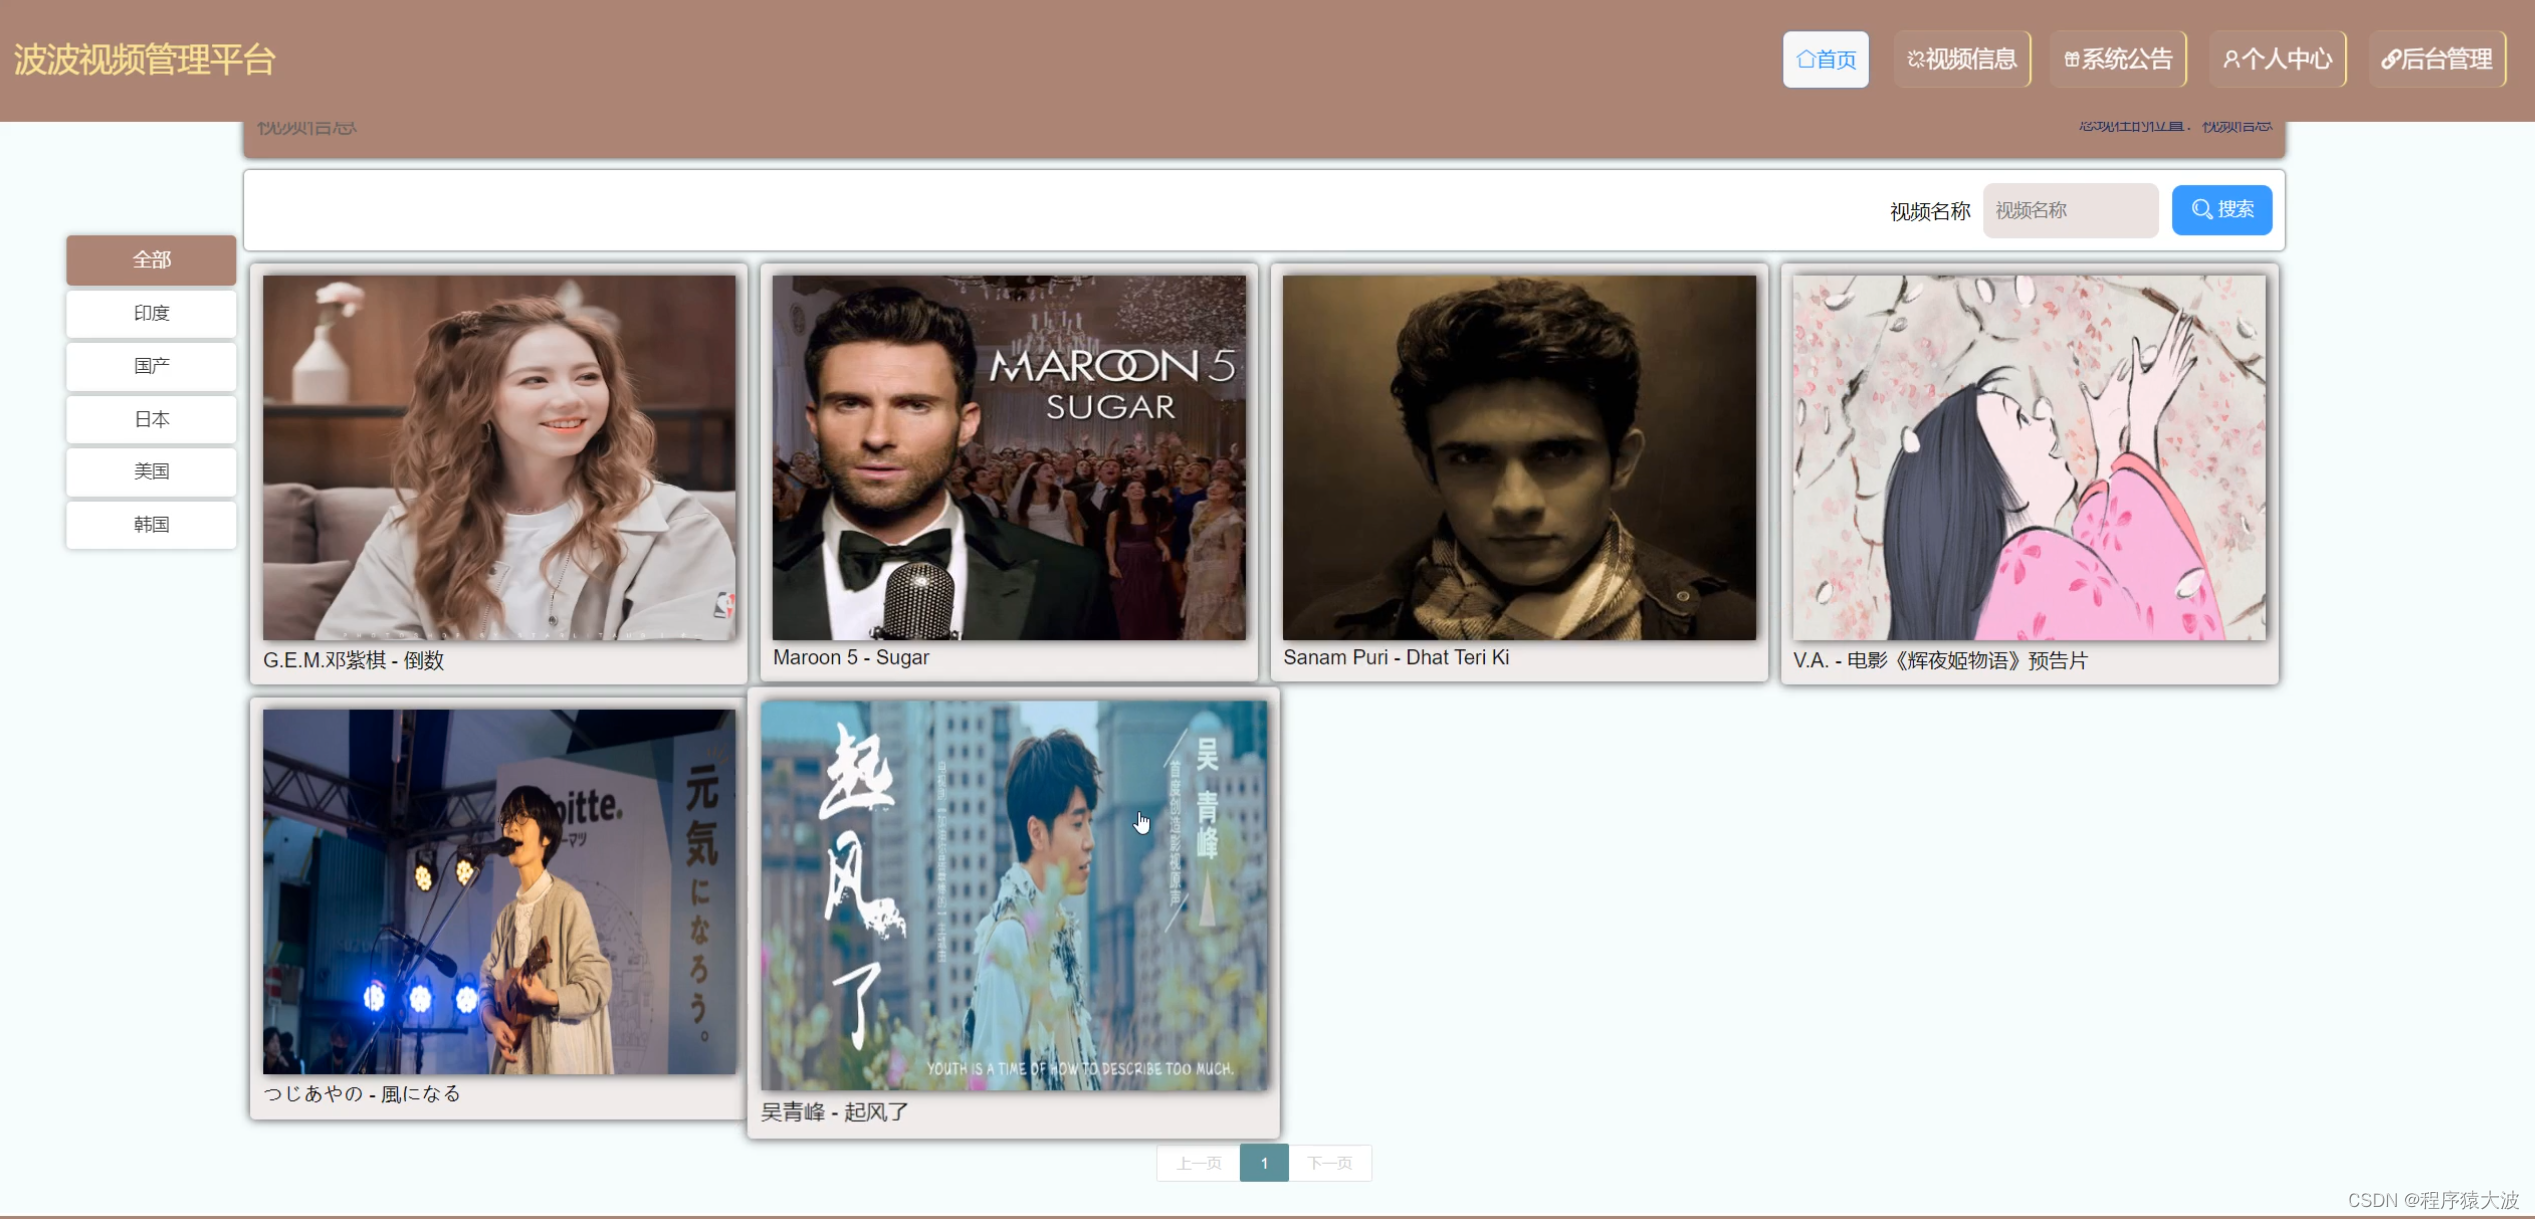
Task: Filter videos by 日本 category
Action: (x=151, y=419)
